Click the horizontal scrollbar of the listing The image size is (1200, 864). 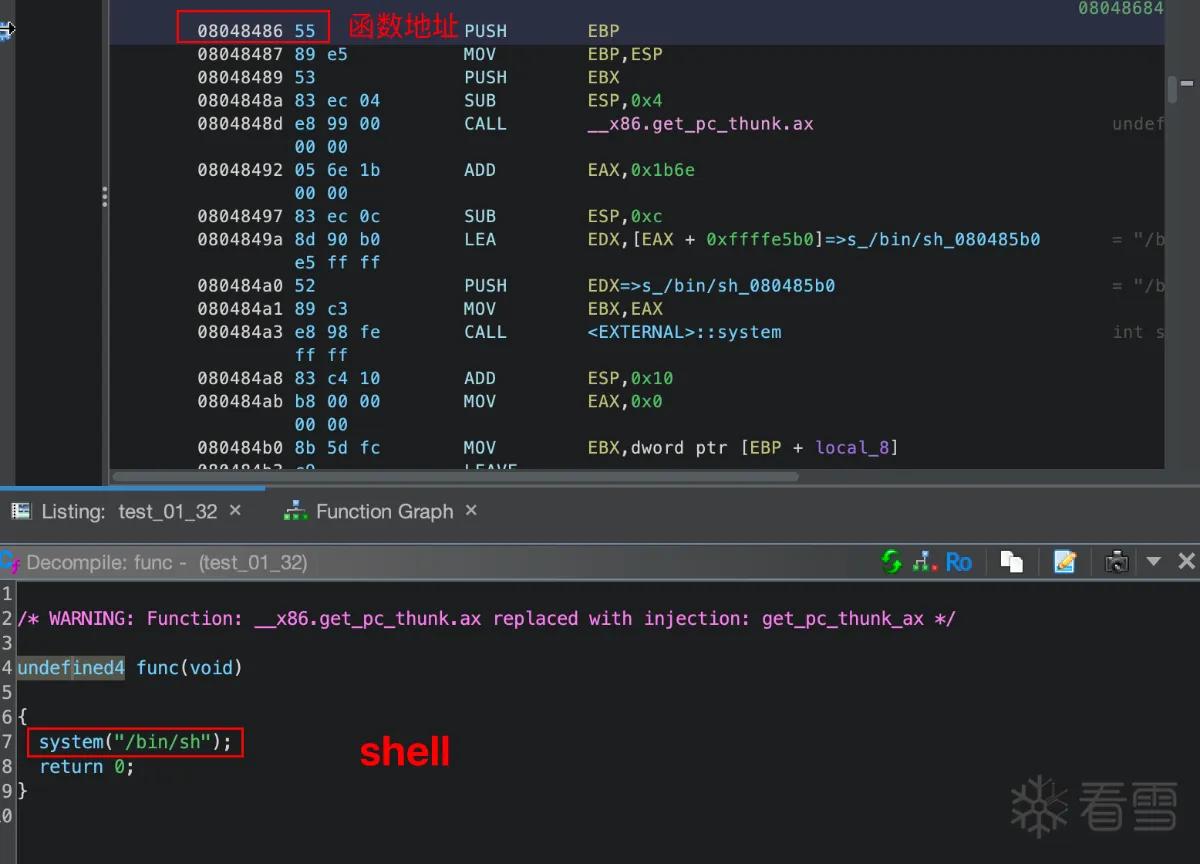pos(455,477)
